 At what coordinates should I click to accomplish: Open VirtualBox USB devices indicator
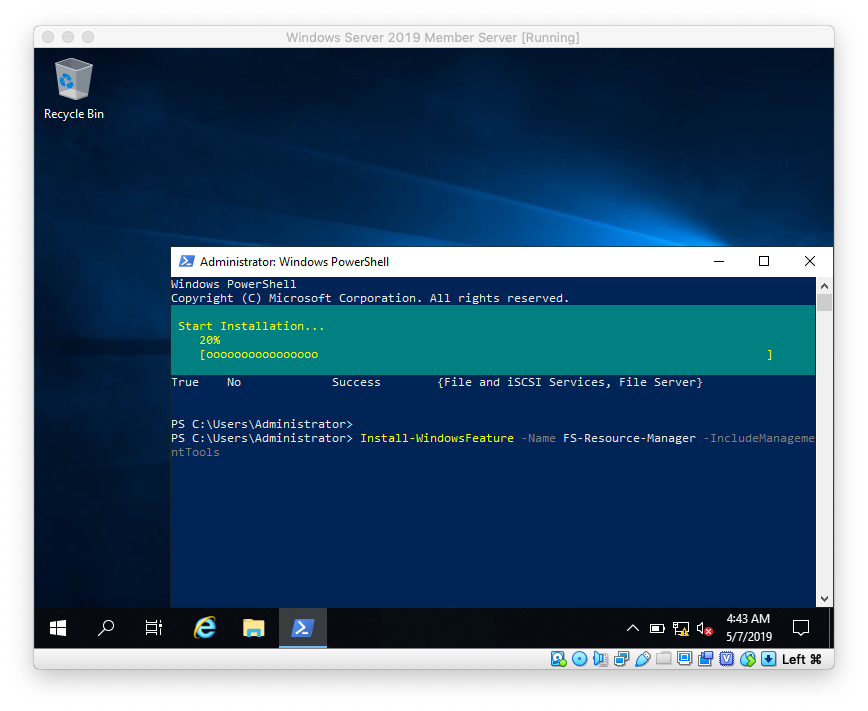pyautogui.click(x=643, y=659)
